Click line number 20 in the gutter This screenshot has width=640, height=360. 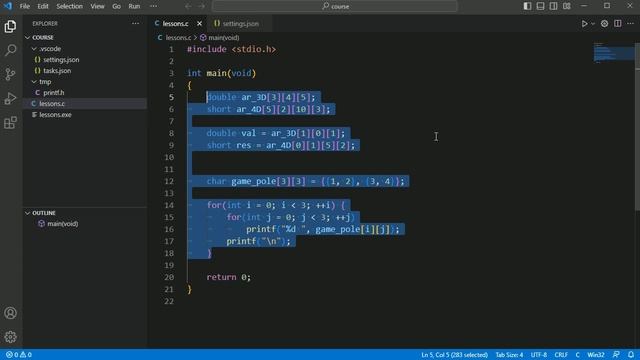[169, 277]
